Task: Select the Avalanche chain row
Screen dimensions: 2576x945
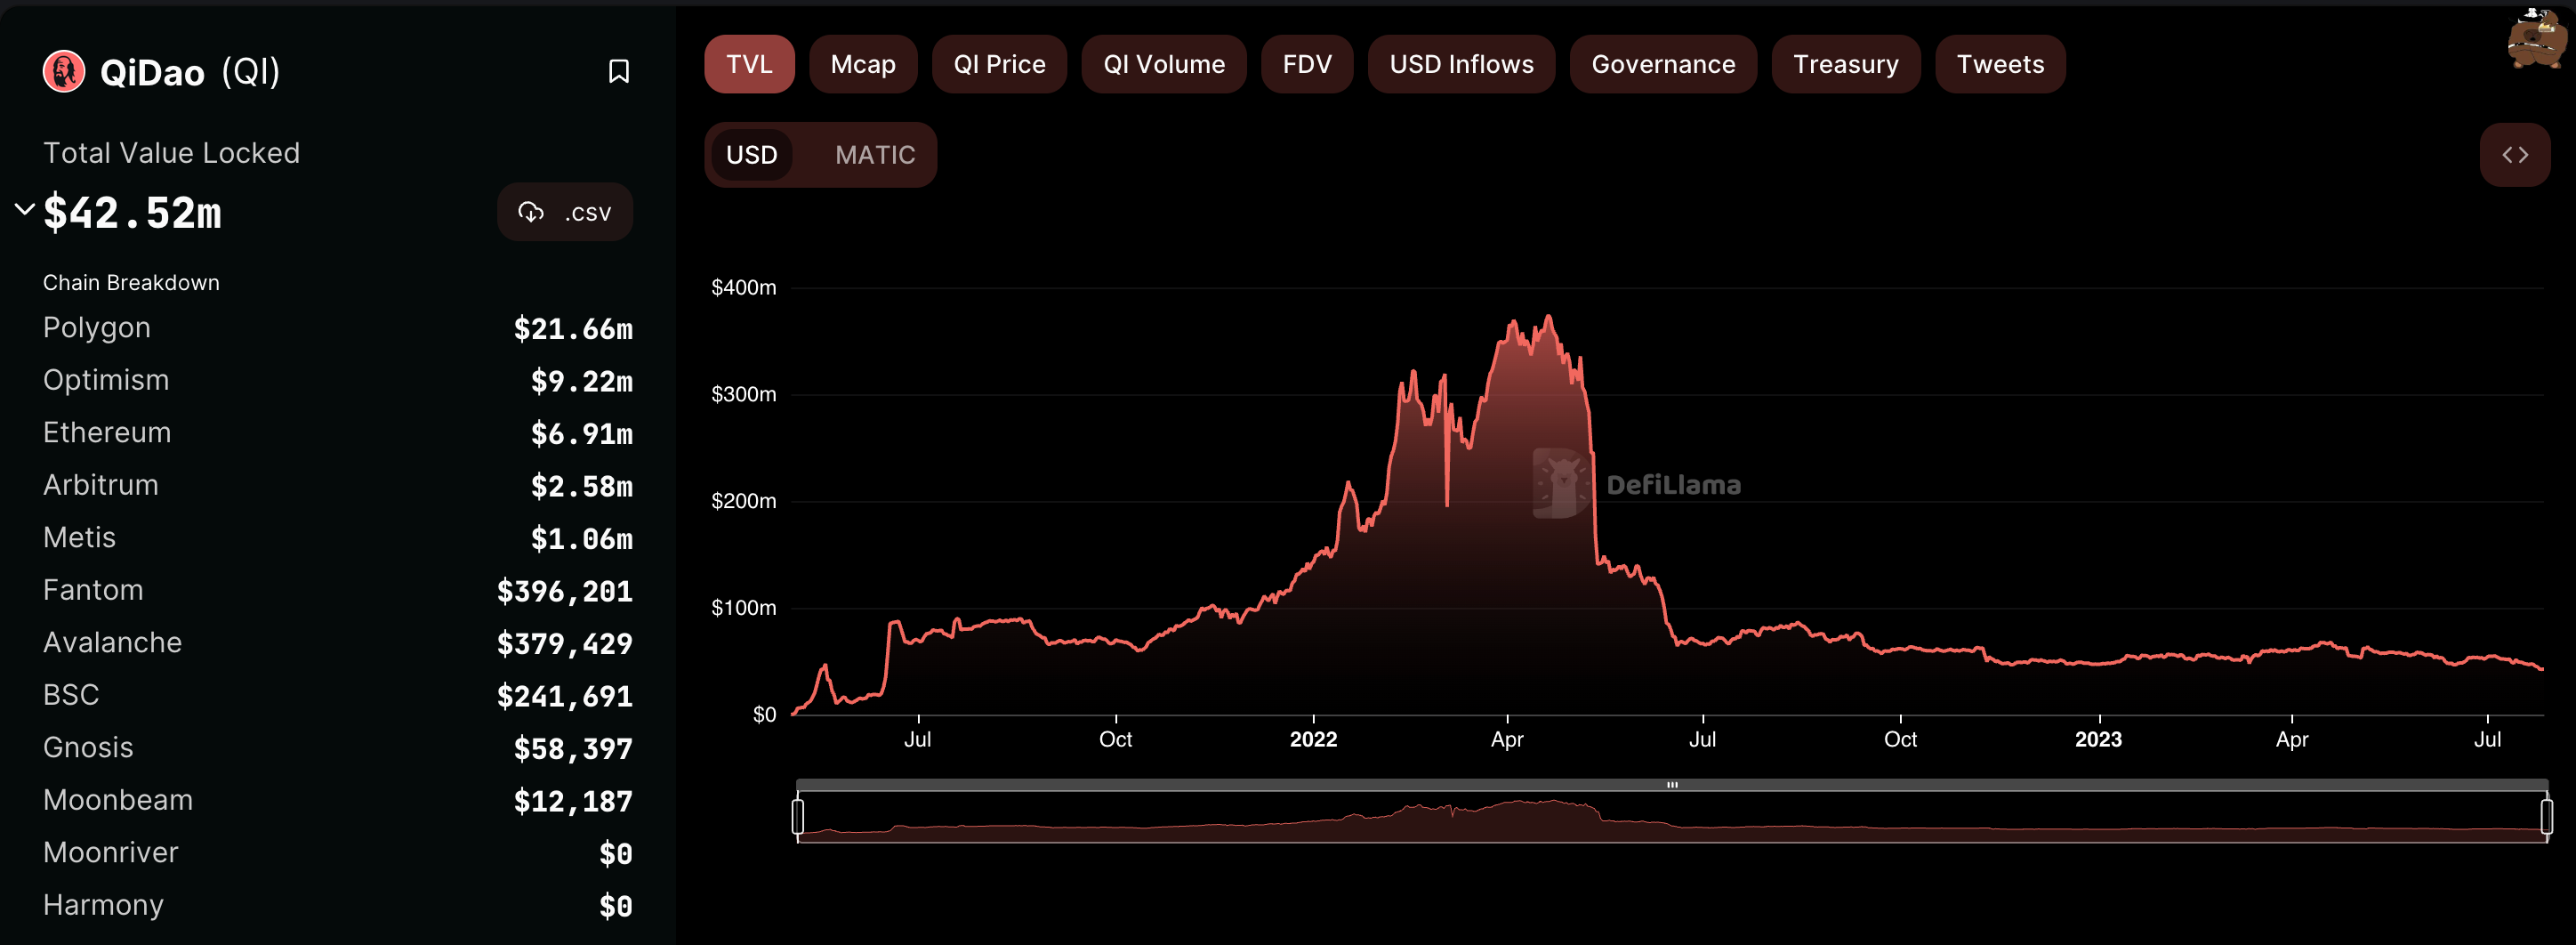Action: click(x=338, y=643)
